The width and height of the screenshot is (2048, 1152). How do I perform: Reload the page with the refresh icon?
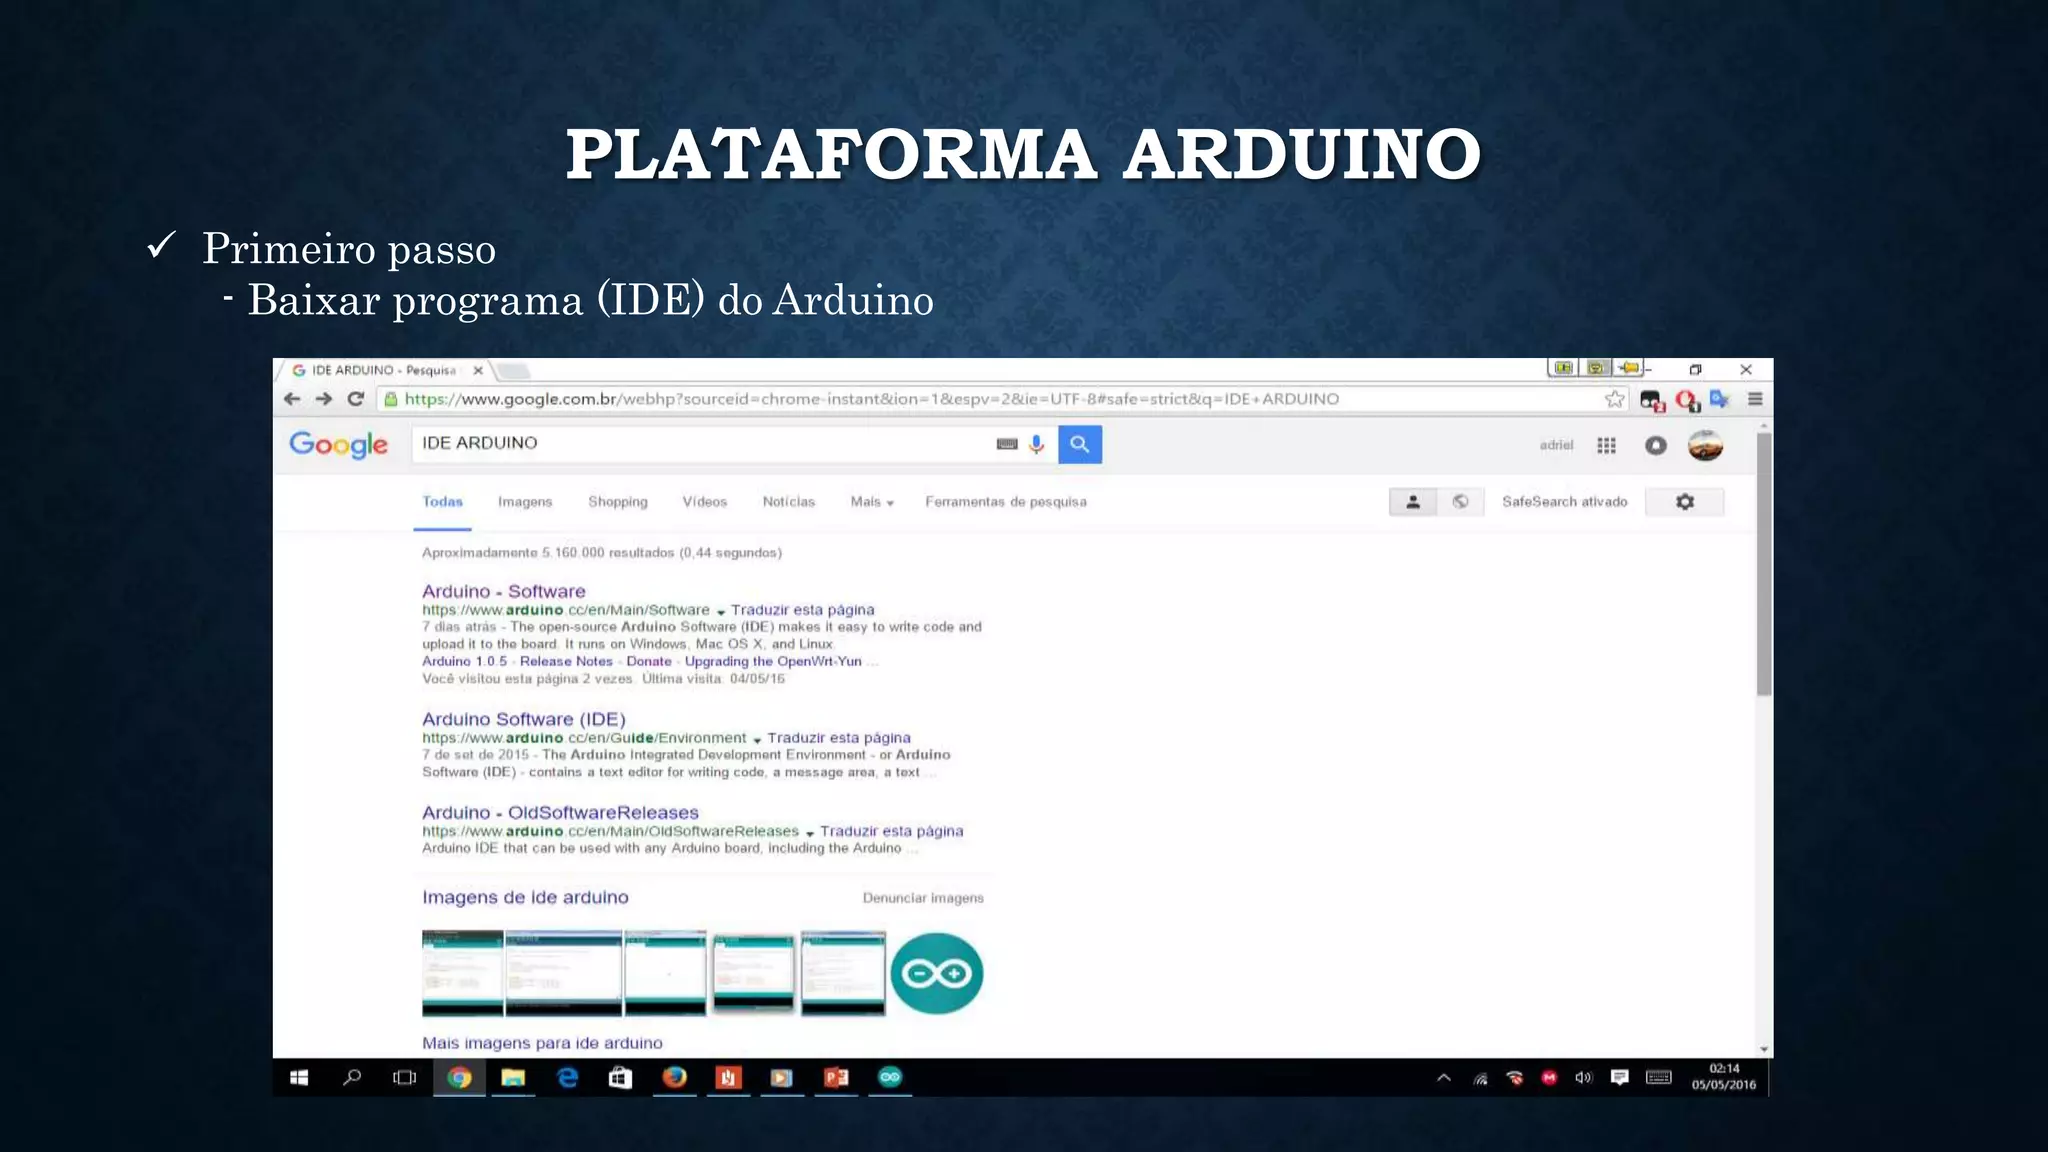pyautogui.click(x=355, y=399)
